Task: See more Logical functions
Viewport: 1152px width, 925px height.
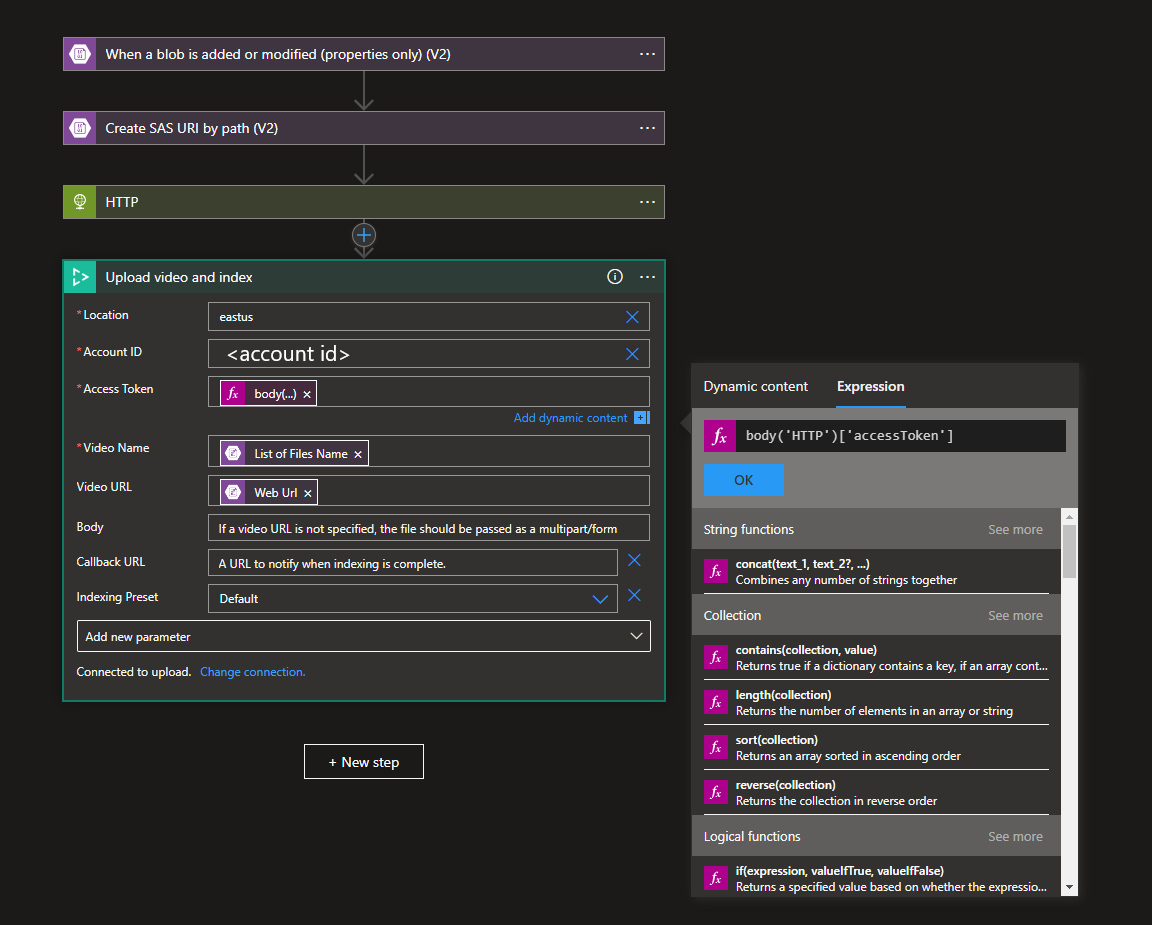Action: click(1015, 837)
